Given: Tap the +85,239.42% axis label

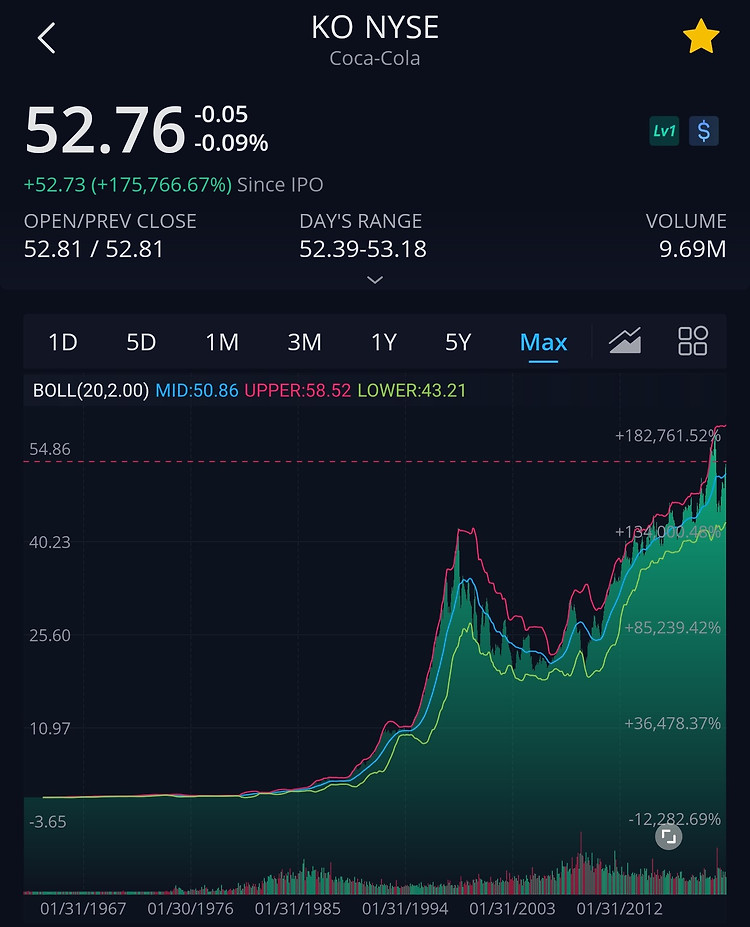Looking at the screenshot, I should pos(673,628).
